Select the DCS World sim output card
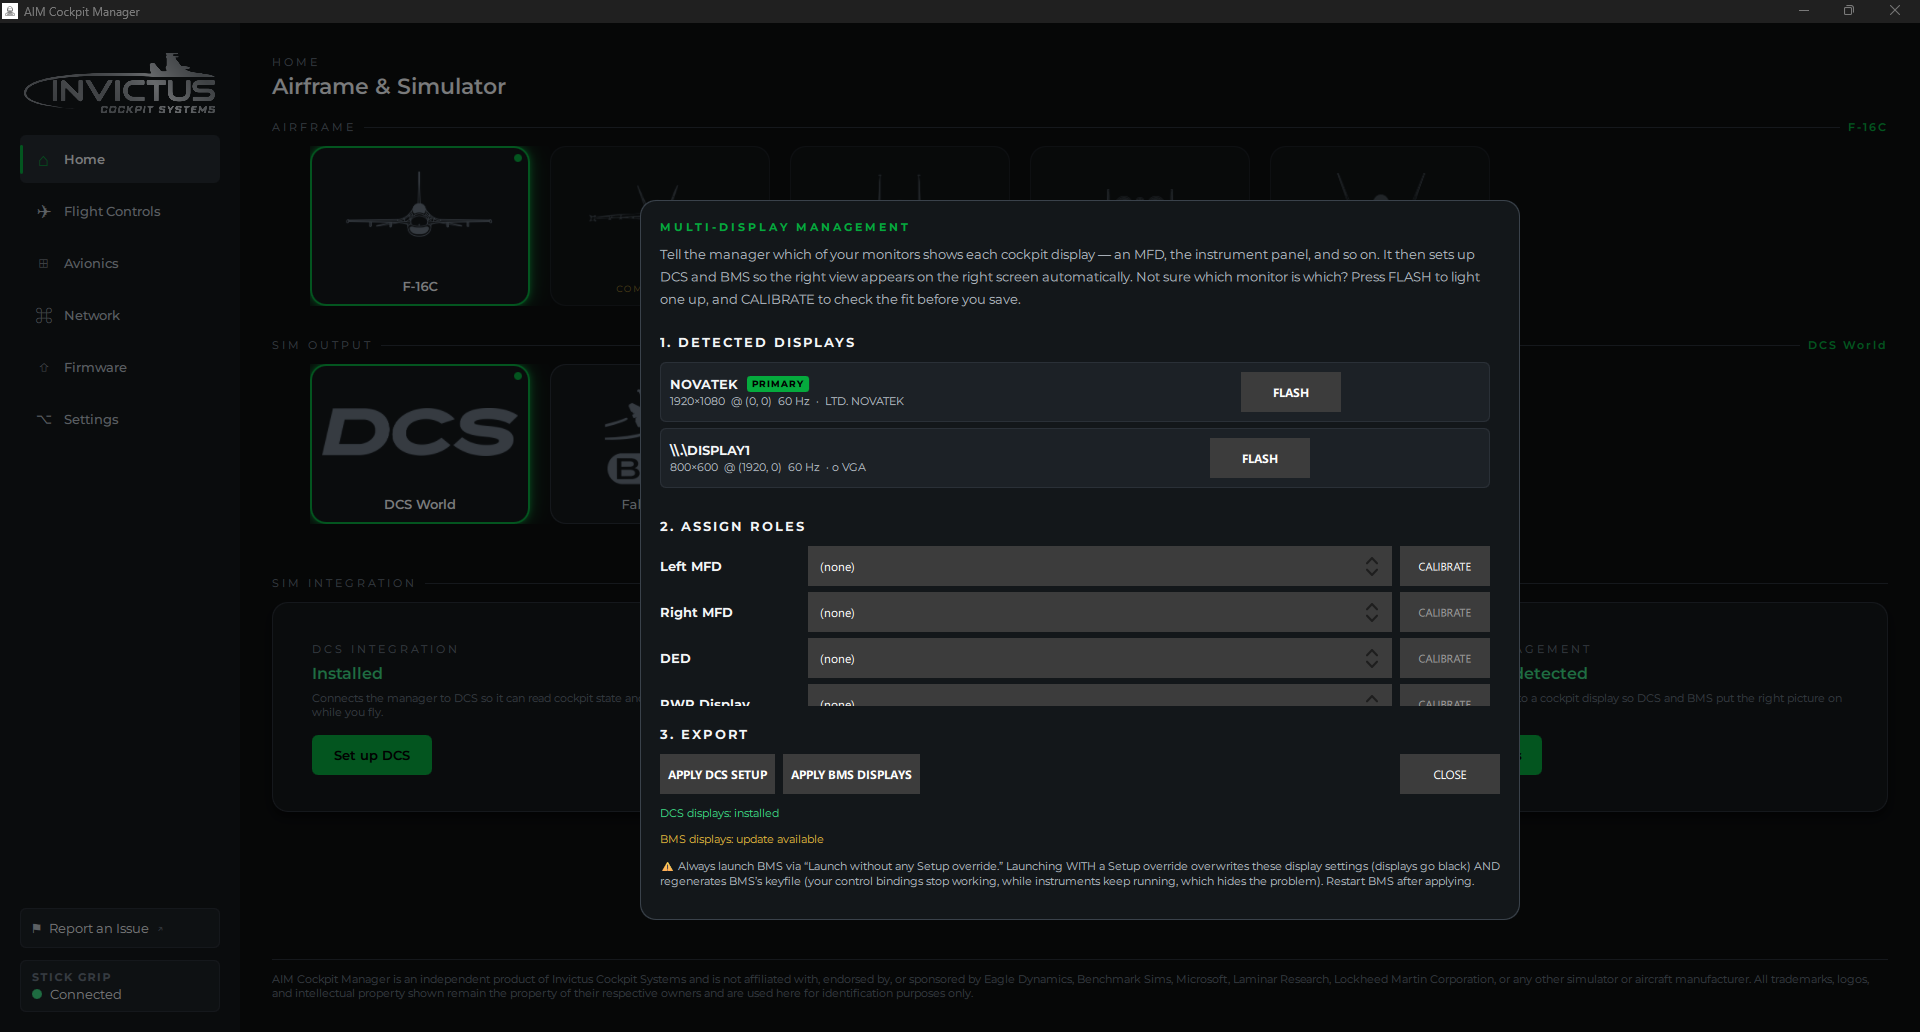 tap(420, 444)
